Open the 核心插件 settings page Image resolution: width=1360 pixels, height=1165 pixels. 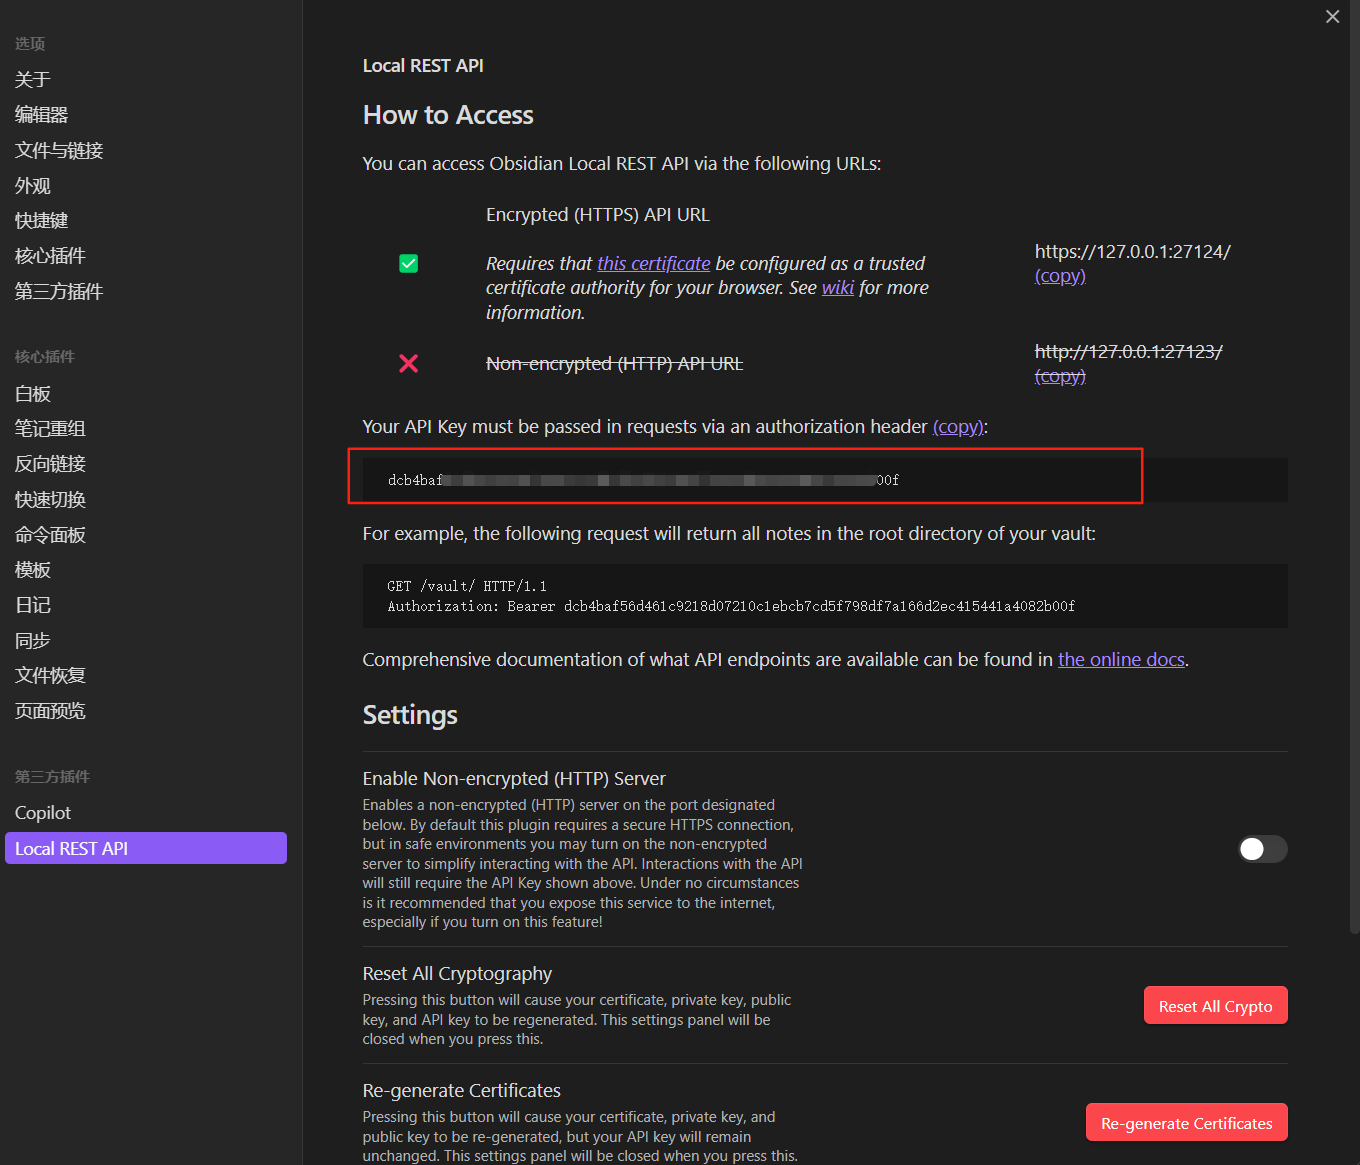click(x=49, y=255)
